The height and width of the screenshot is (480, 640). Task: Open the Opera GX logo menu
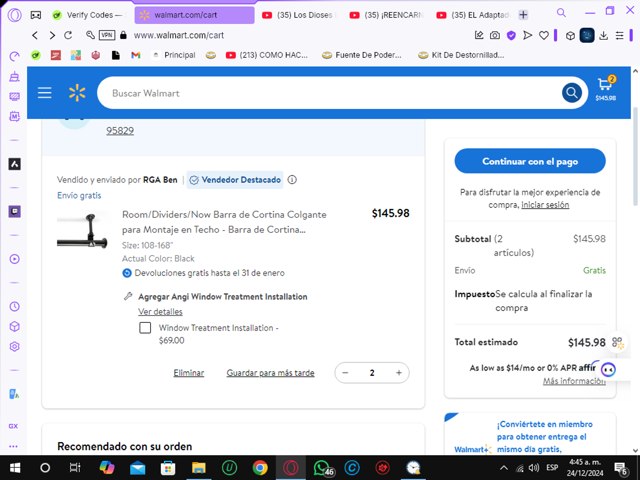[15, 15]
